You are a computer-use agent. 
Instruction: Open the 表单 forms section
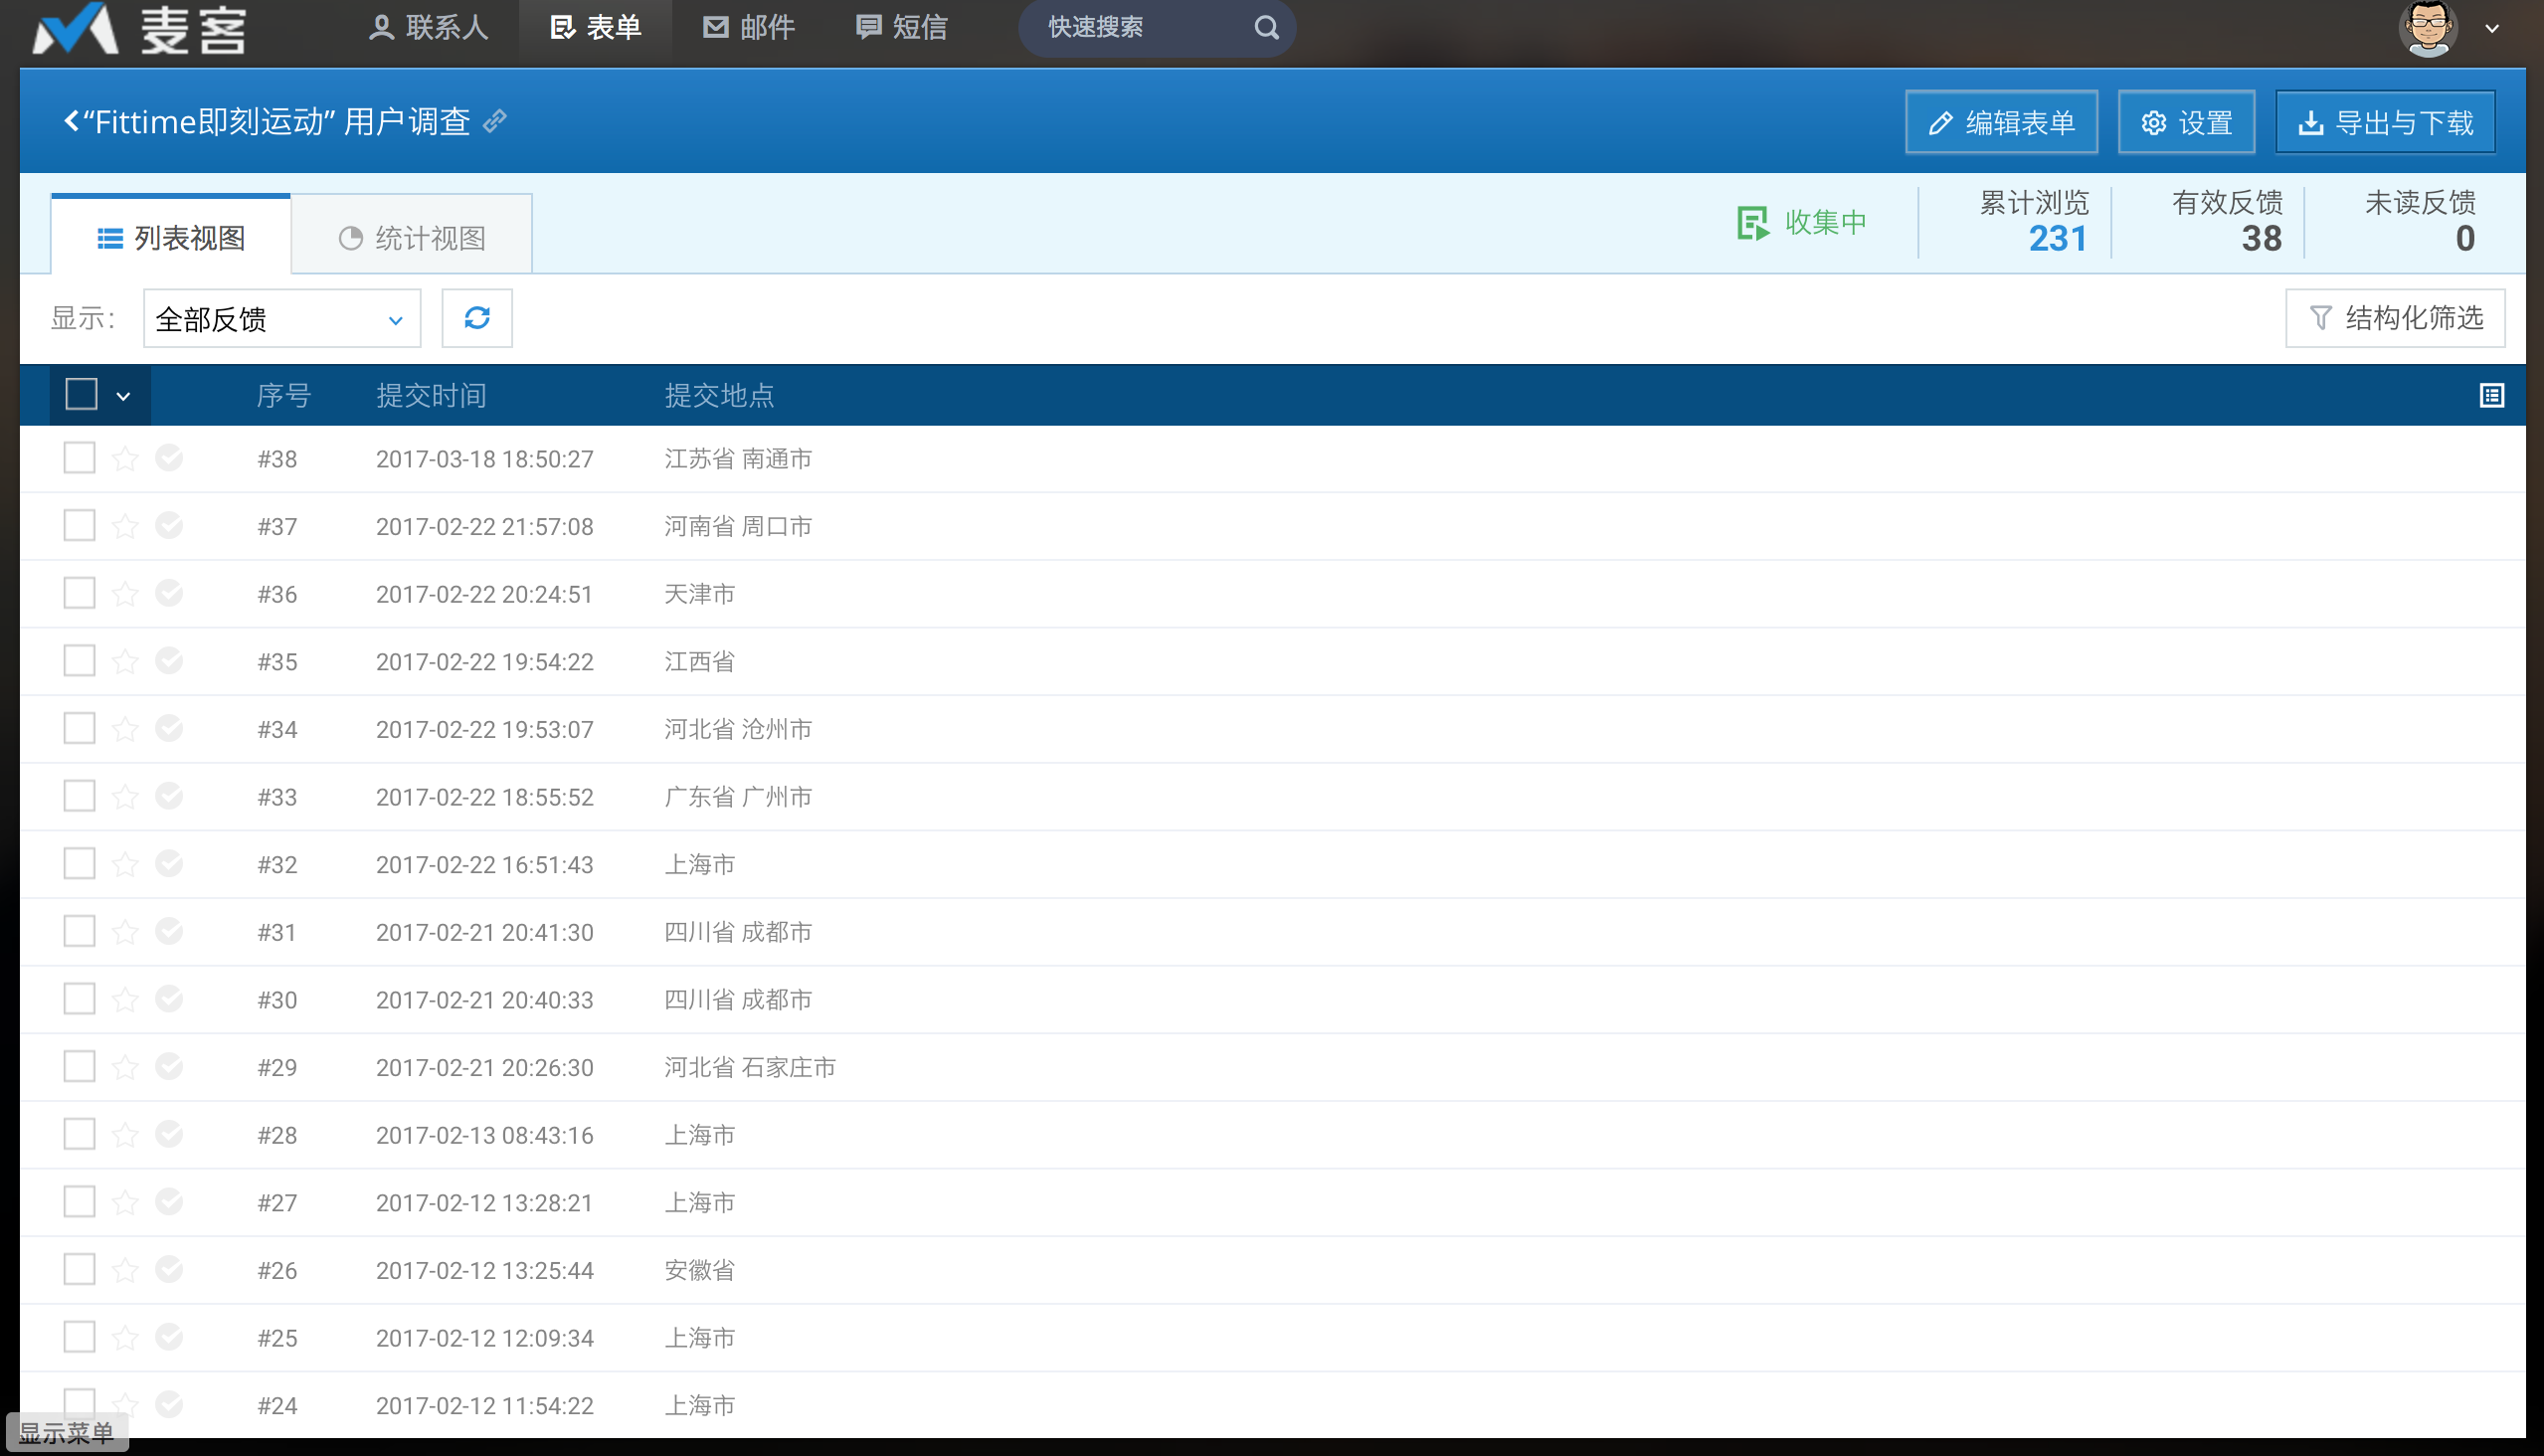click(x=596, y=27)
